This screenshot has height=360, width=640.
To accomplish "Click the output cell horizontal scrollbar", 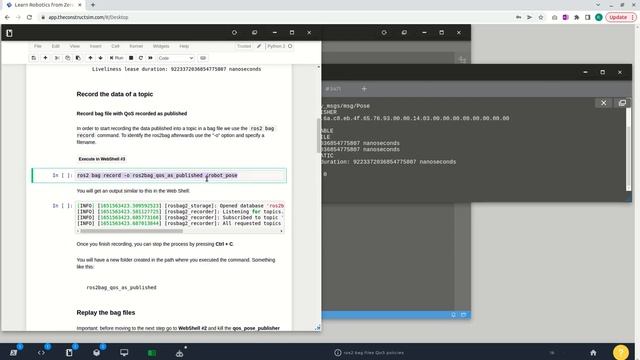I will click(131, 231).
